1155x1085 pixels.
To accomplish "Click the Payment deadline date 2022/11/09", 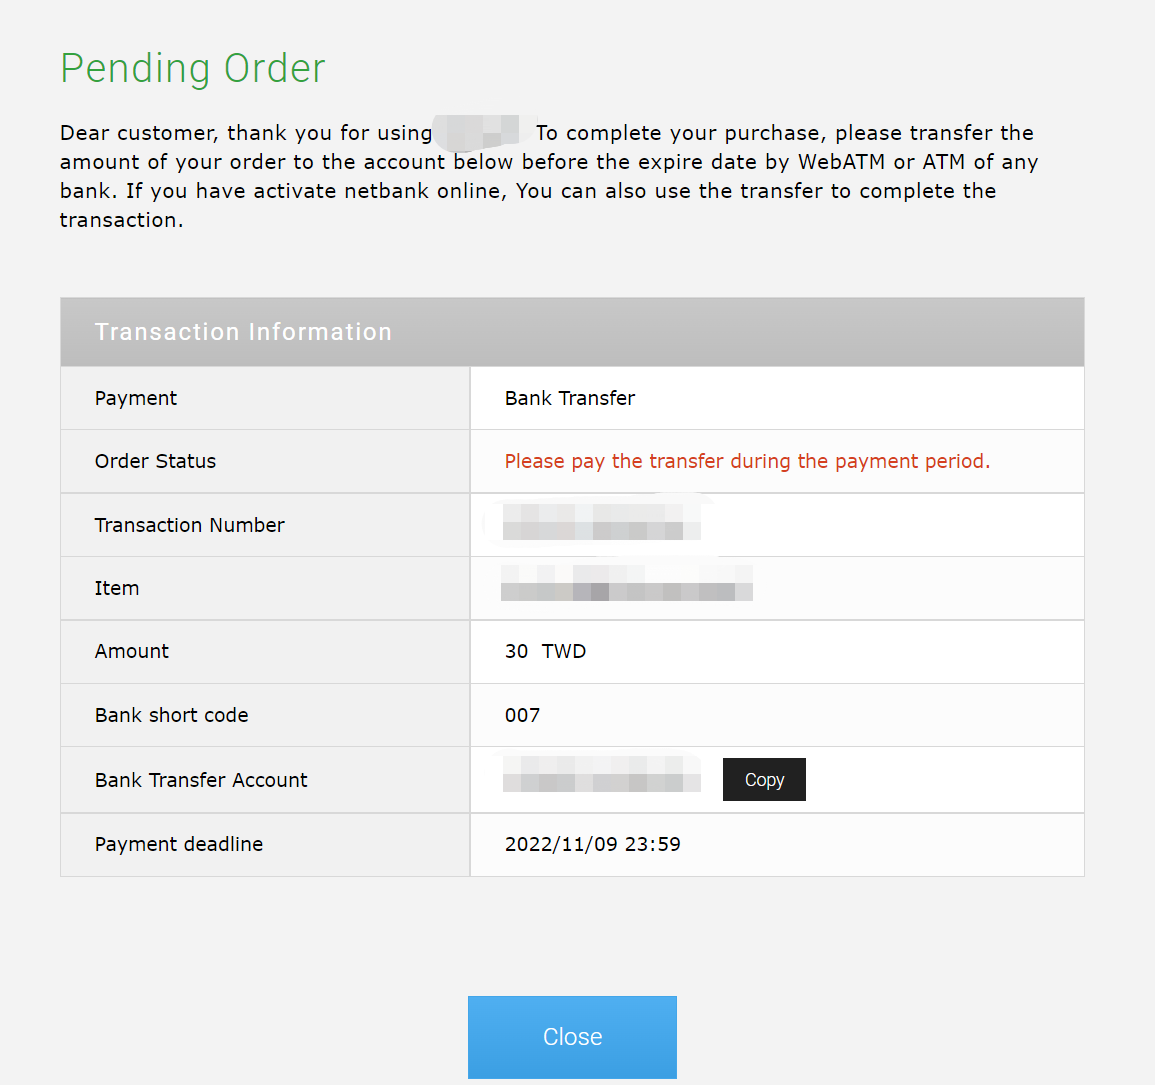I will coord(592,844).
